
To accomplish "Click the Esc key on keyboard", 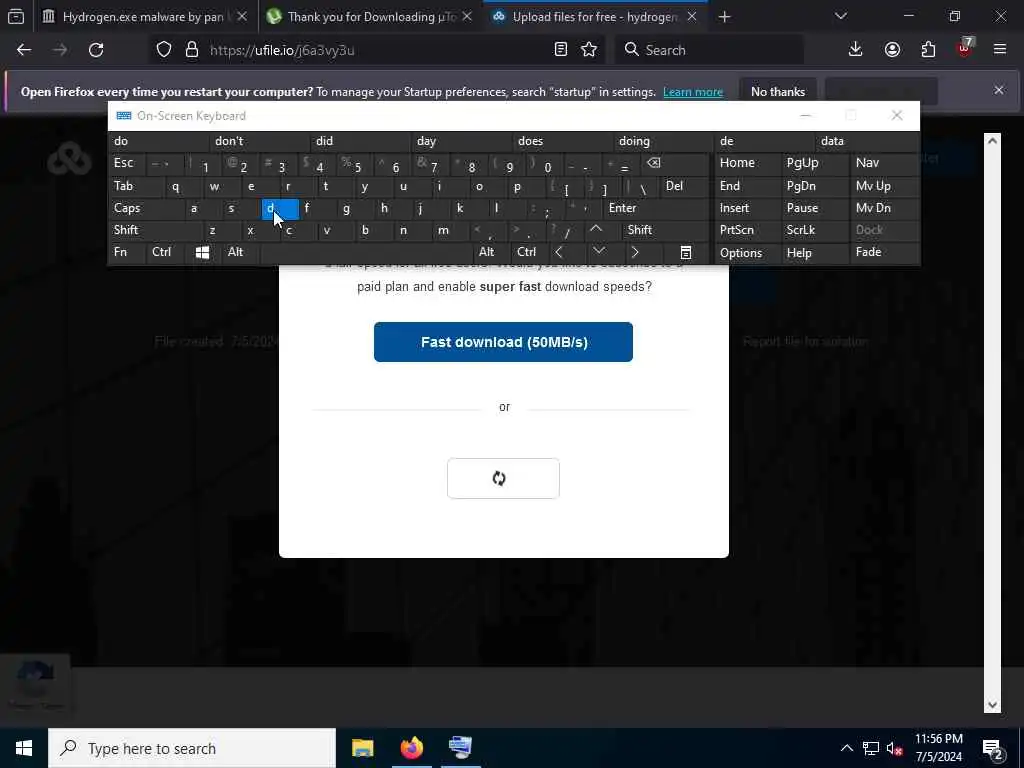I will pos(127,163).
